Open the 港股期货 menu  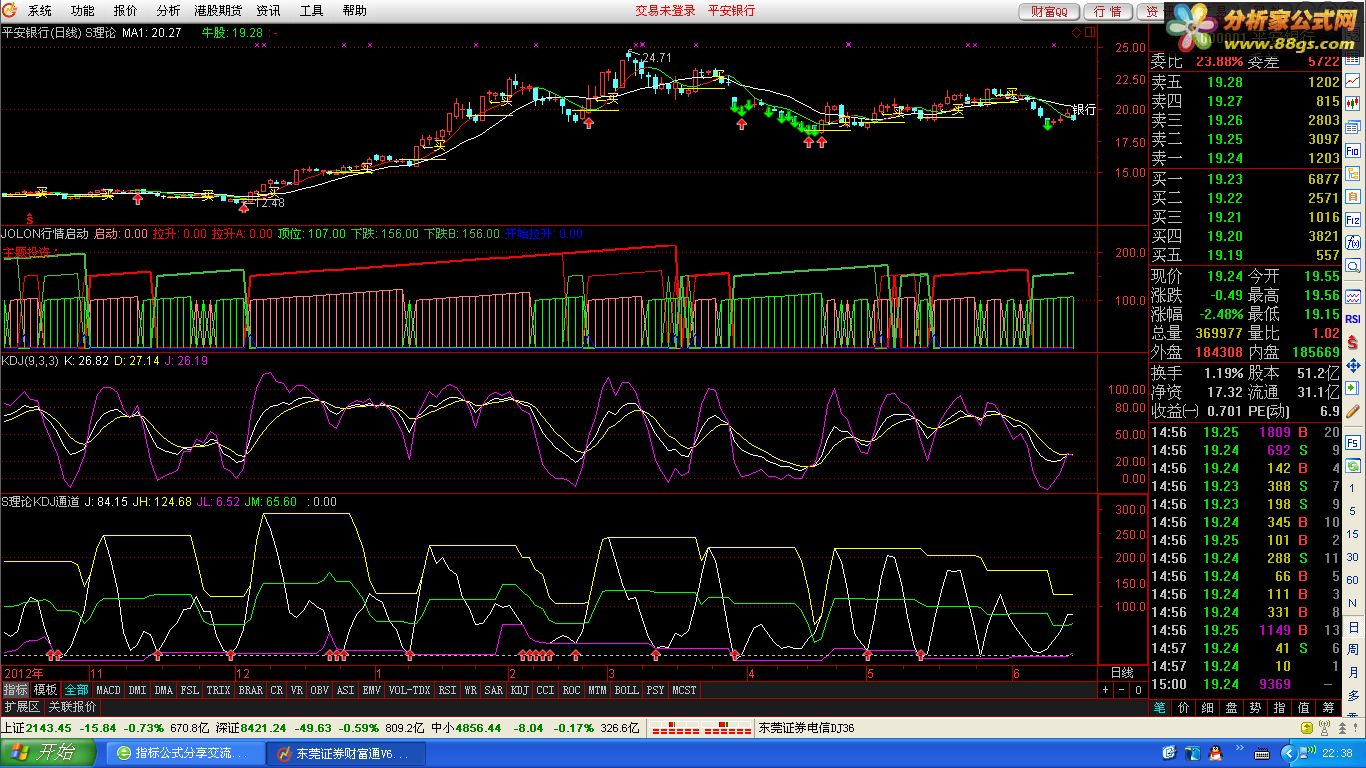pos(219,11)
